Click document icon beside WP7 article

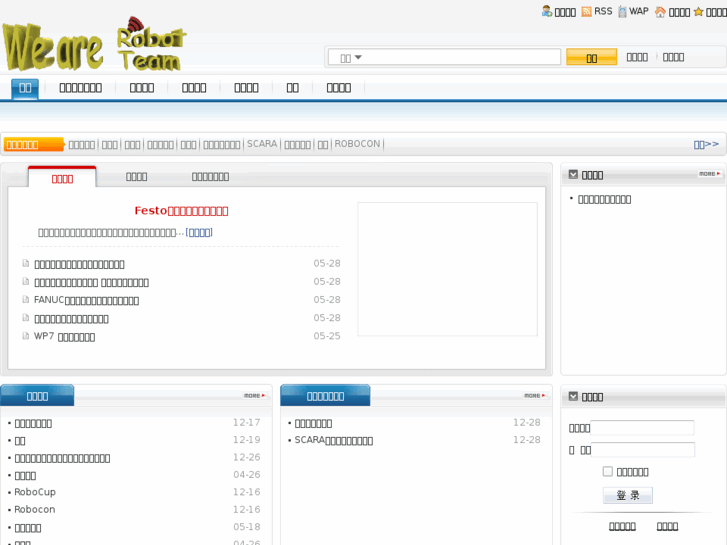click(x=26, y=336)
